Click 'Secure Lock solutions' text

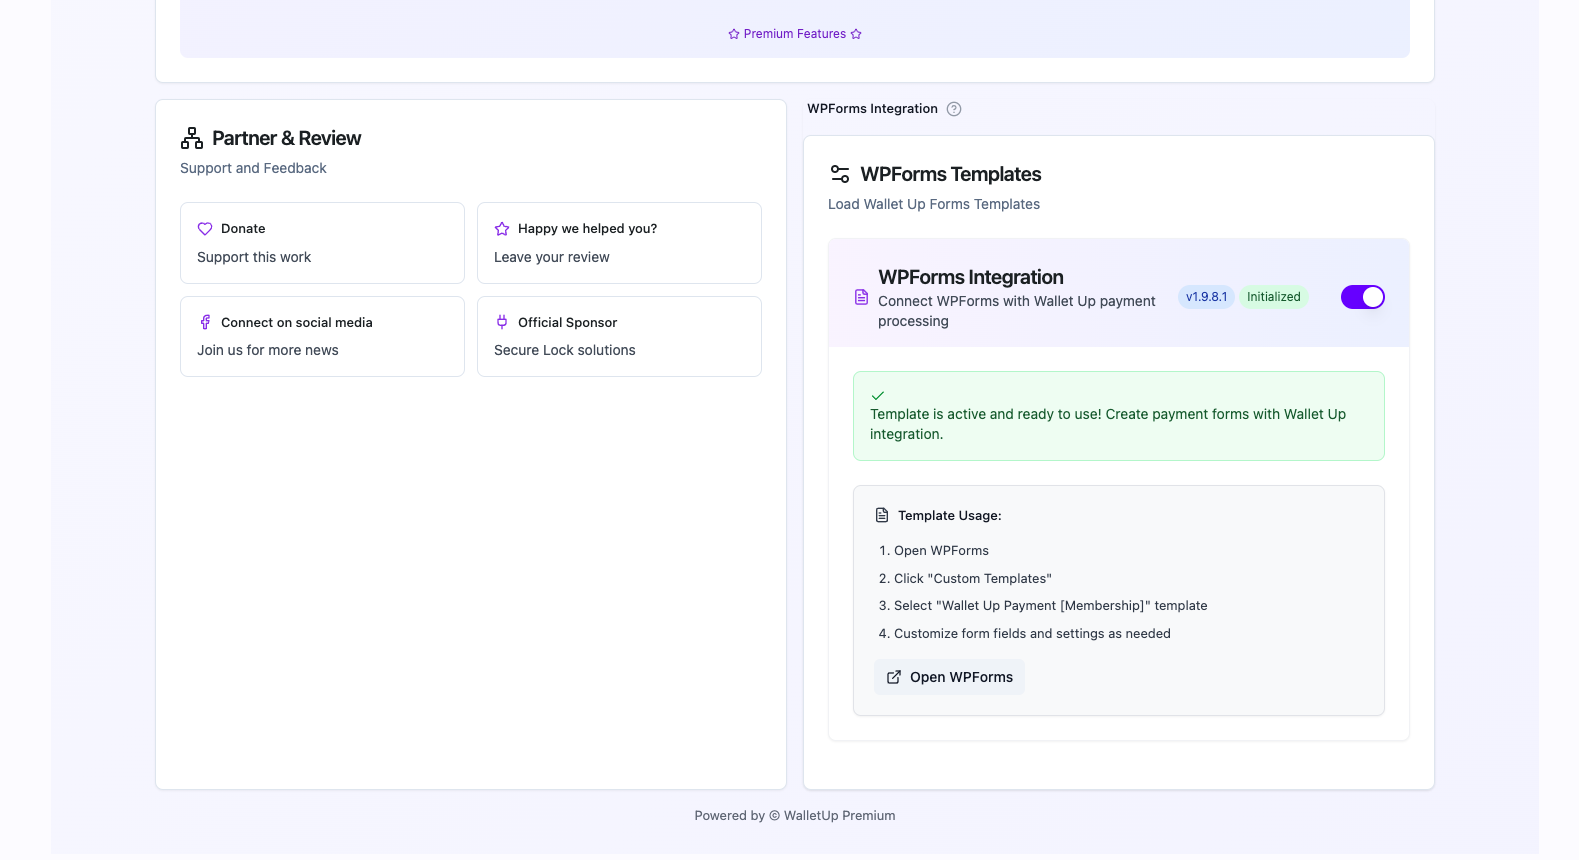point(565,350)
